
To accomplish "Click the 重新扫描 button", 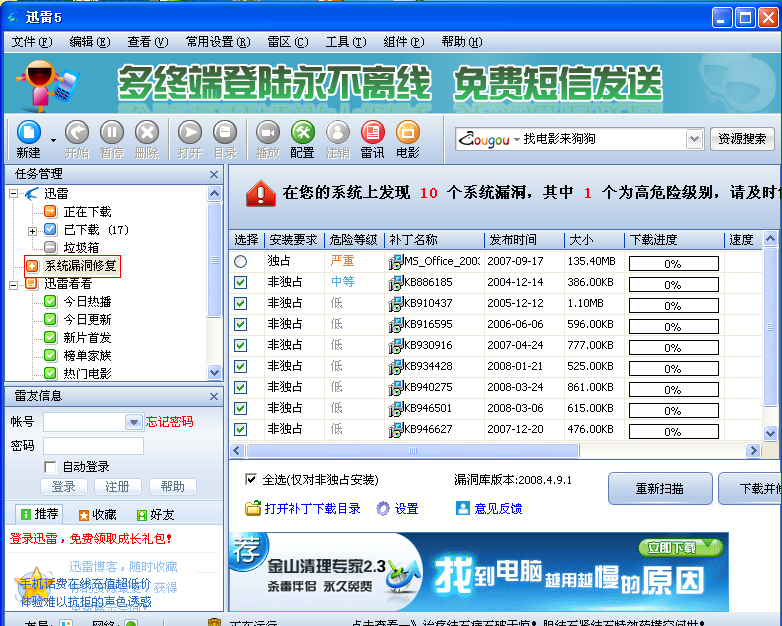I will point(659,489).
